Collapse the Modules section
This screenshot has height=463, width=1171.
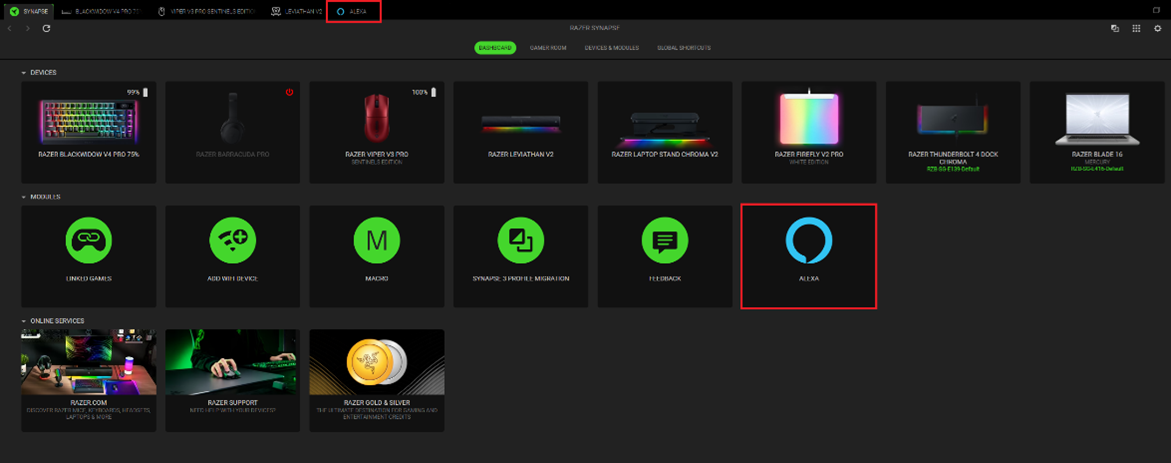[24, 196]
